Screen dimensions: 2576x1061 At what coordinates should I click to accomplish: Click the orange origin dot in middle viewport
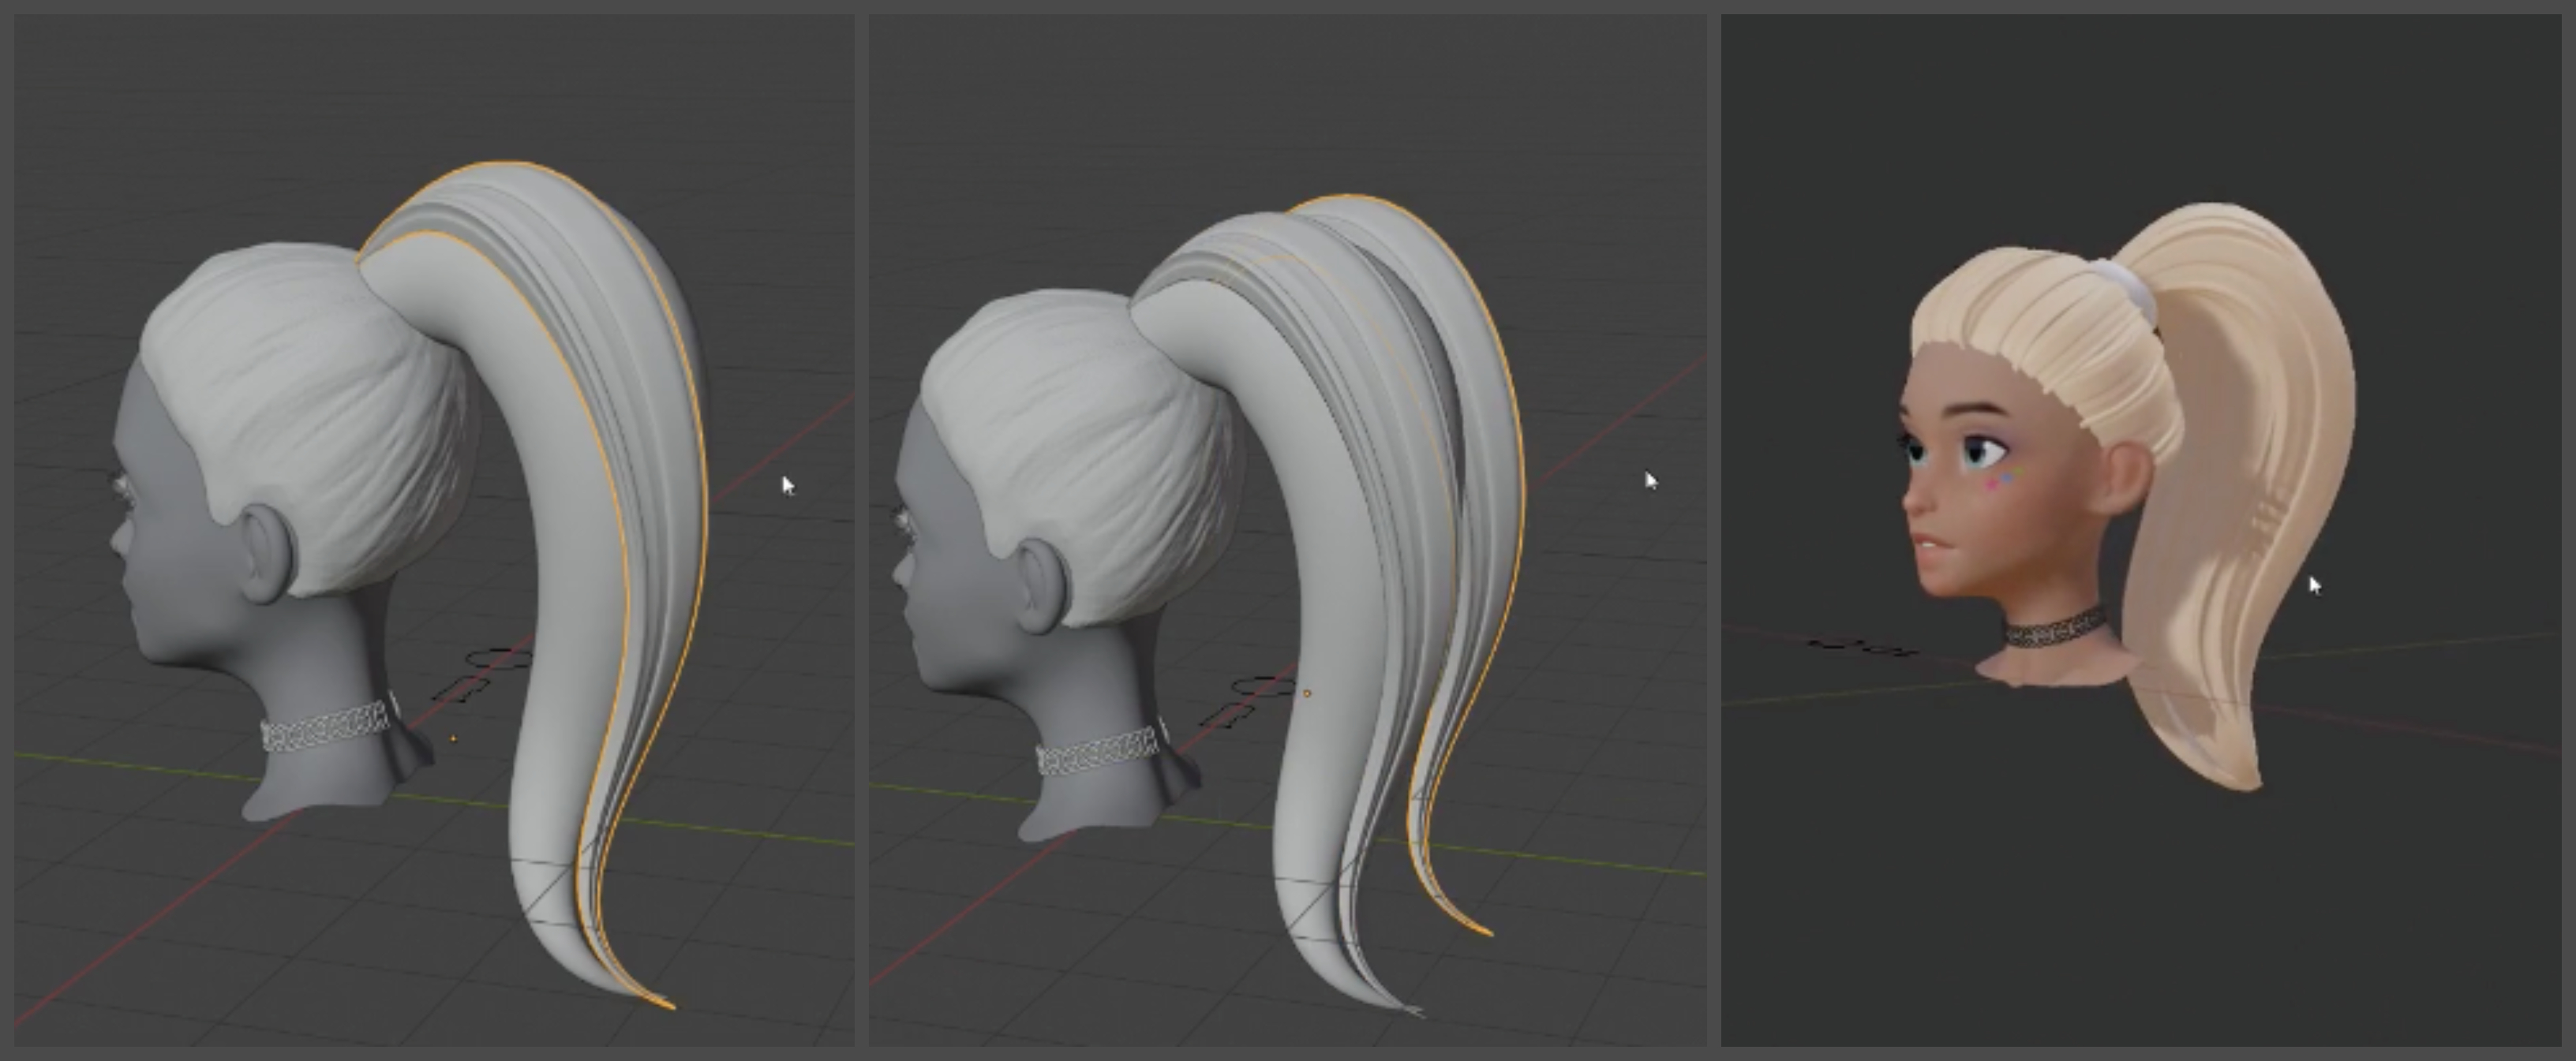pyautogui.click(x=1307, y=693)
